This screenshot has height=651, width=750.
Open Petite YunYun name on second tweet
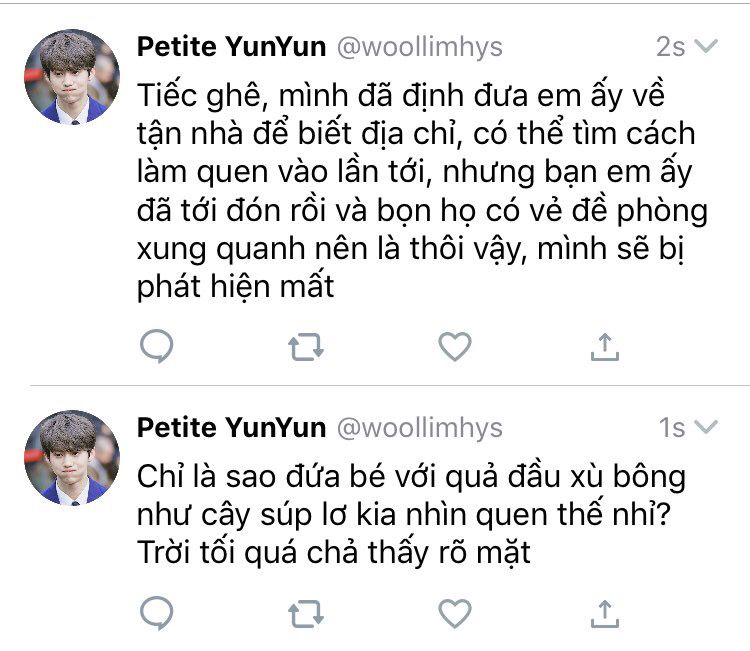[232, 428]
